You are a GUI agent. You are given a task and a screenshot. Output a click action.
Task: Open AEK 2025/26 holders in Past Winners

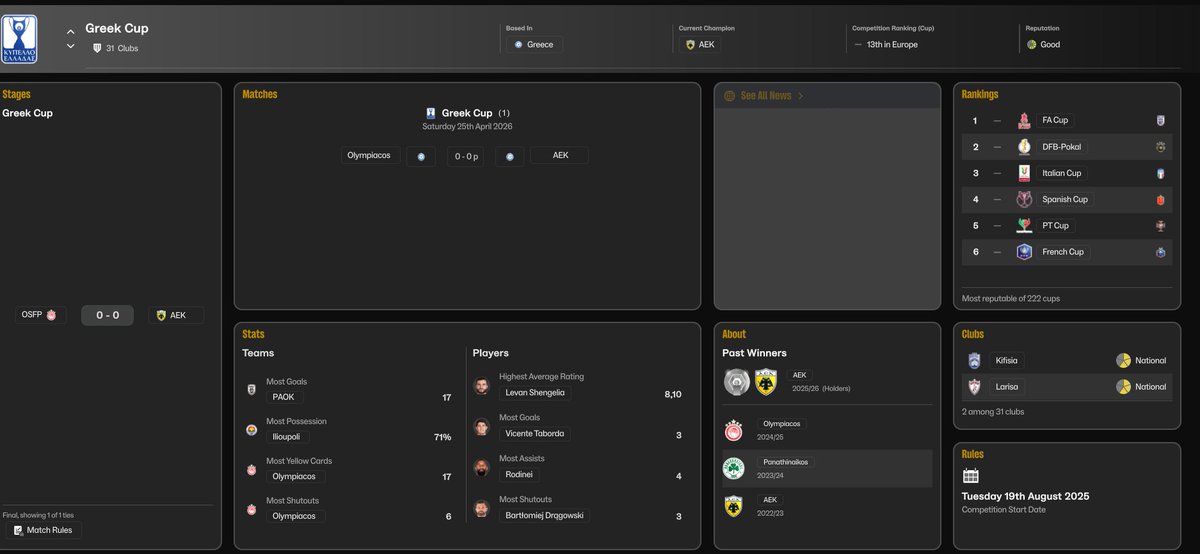(800, 375)
